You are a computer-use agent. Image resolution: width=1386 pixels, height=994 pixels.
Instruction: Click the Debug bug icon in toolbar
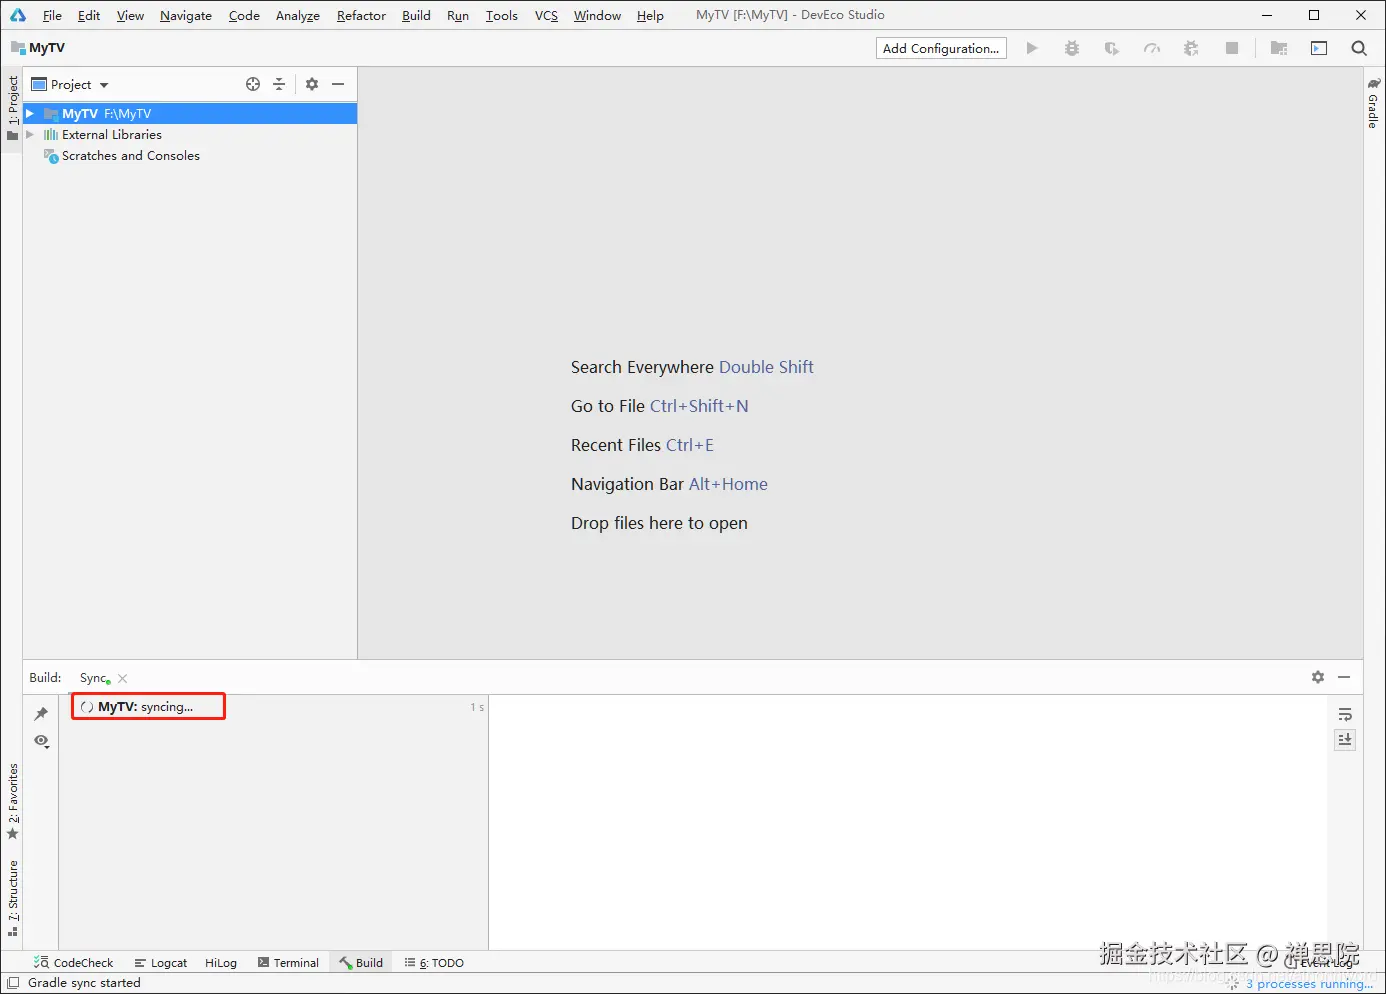(1072, 48)
